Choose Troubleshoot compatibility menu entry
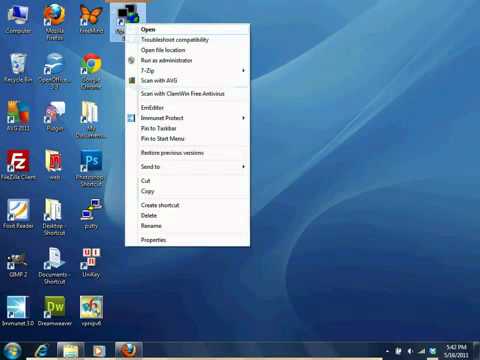This screenshot has width=480, height=360. point(187,40)
